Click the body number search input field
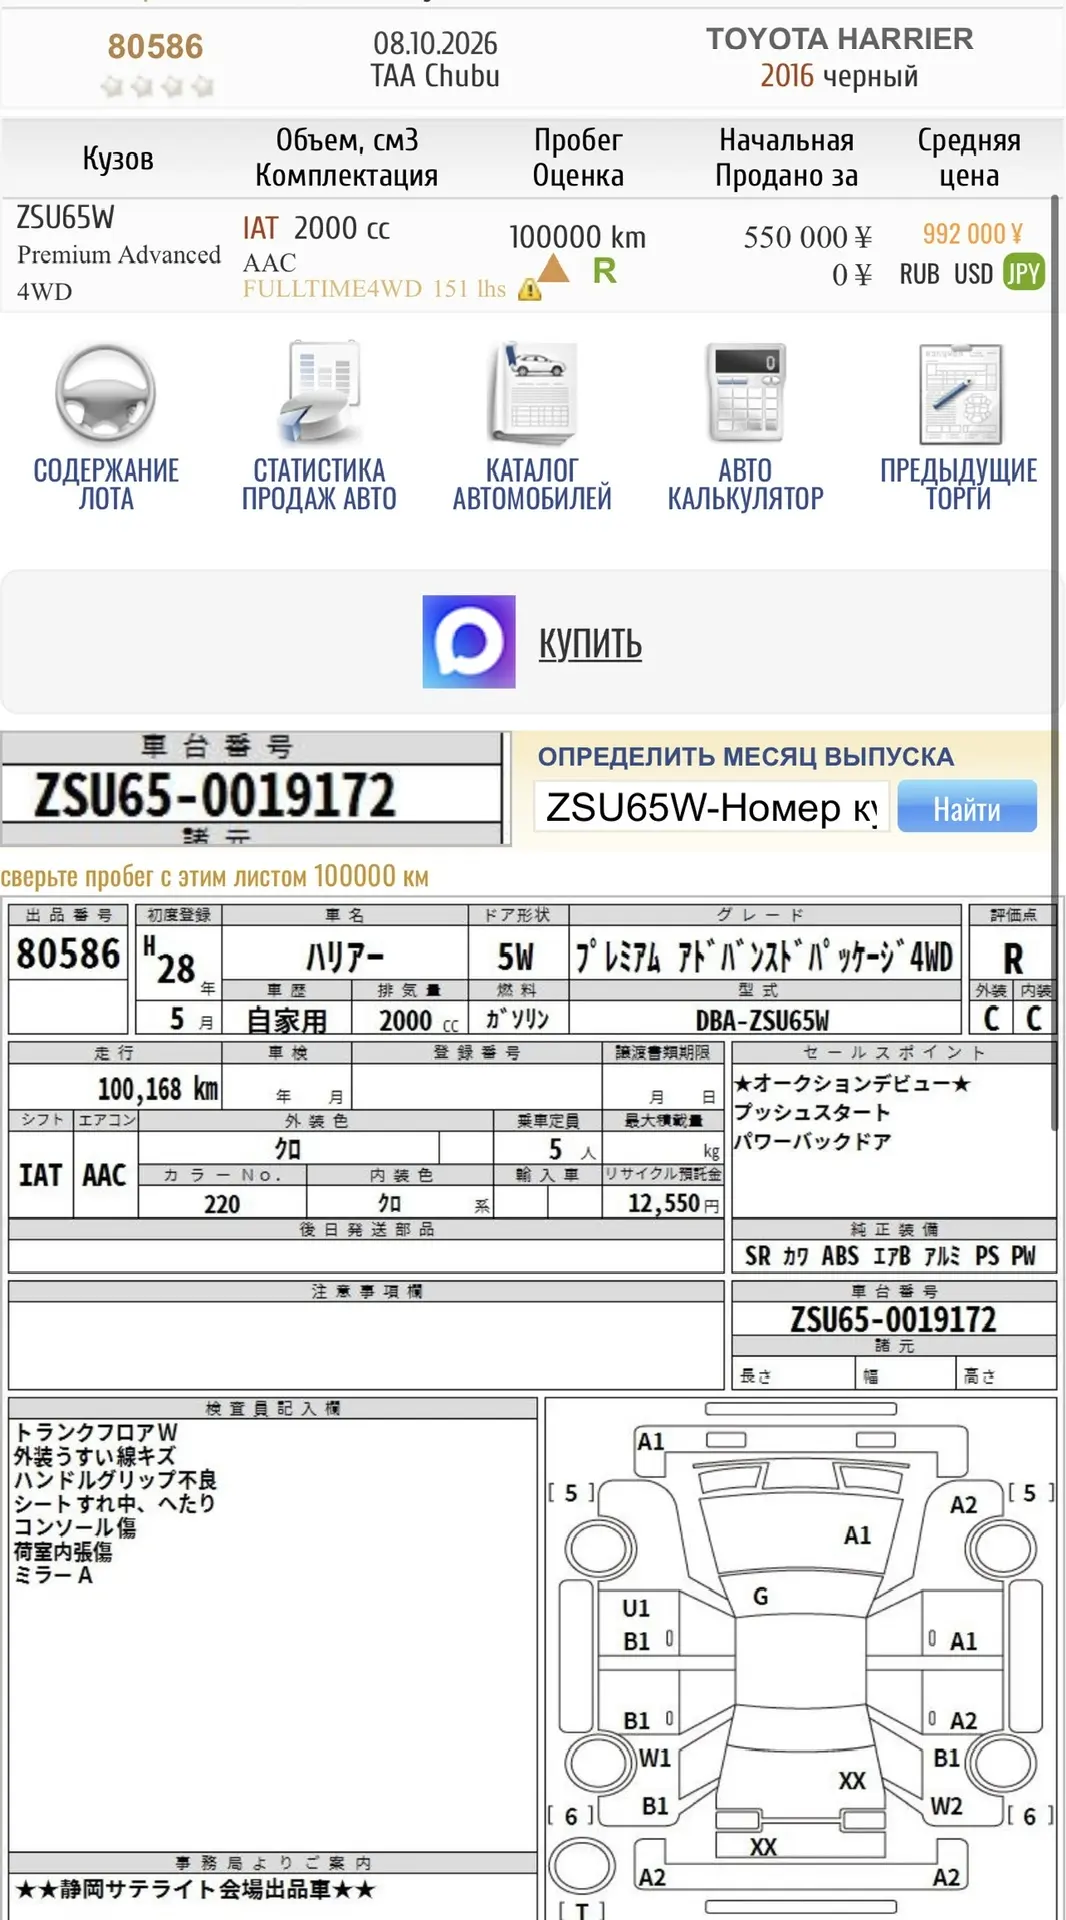 (x=712, y=807)
